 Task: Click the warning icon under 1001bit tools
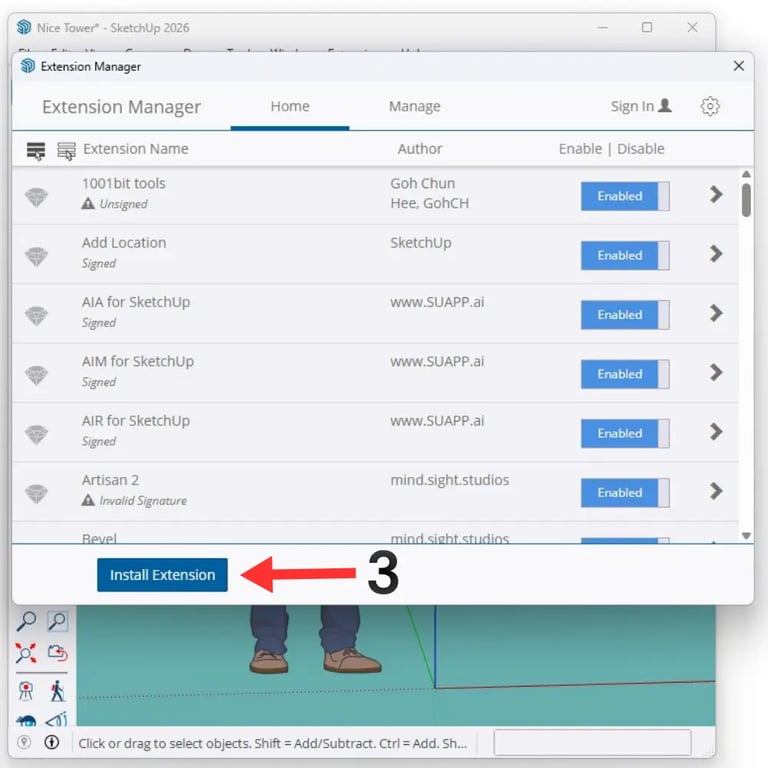click(88, 203)
